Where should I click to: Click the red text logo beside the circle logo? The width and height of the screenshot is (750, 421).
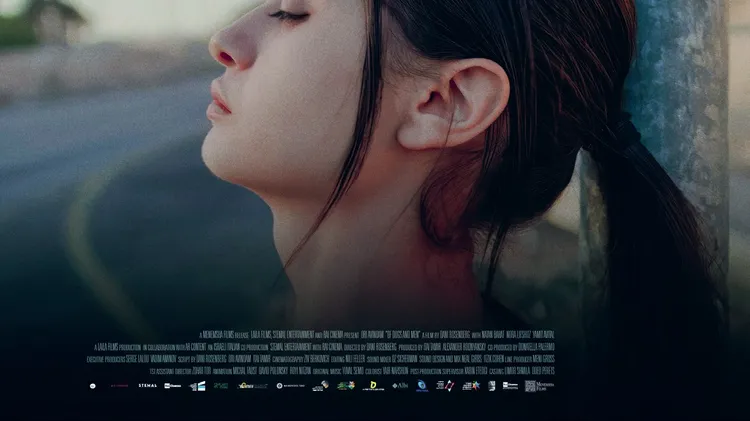pos(119,385)
